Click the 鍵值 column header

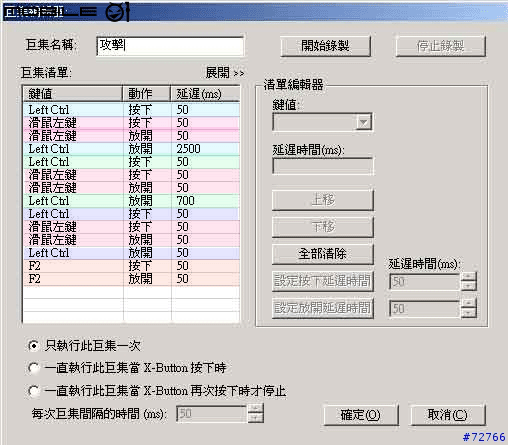click(x=73, y=94)
